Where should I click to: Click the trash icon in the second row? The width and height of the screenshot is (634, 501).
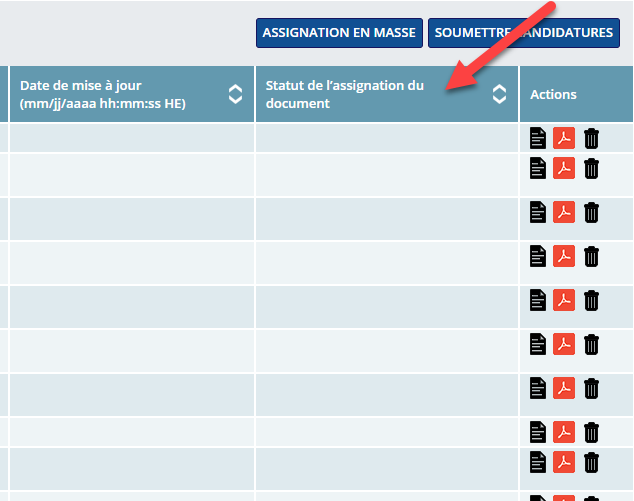click(x=591, y=168)
